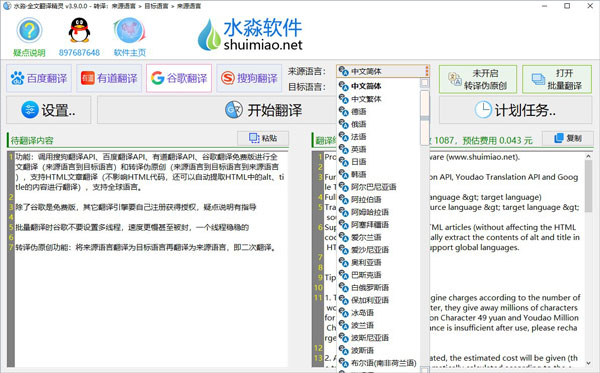Select 冰岛语 from the language list
This screenshot has height=373, width=600.
pyautogui.click(x=378, y=313)
